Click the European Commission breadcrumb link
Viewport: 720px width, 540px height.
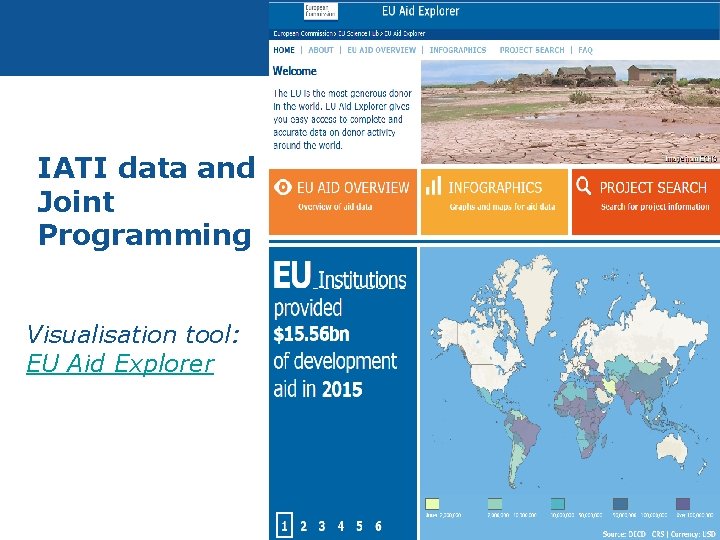[x=304, y=34]
